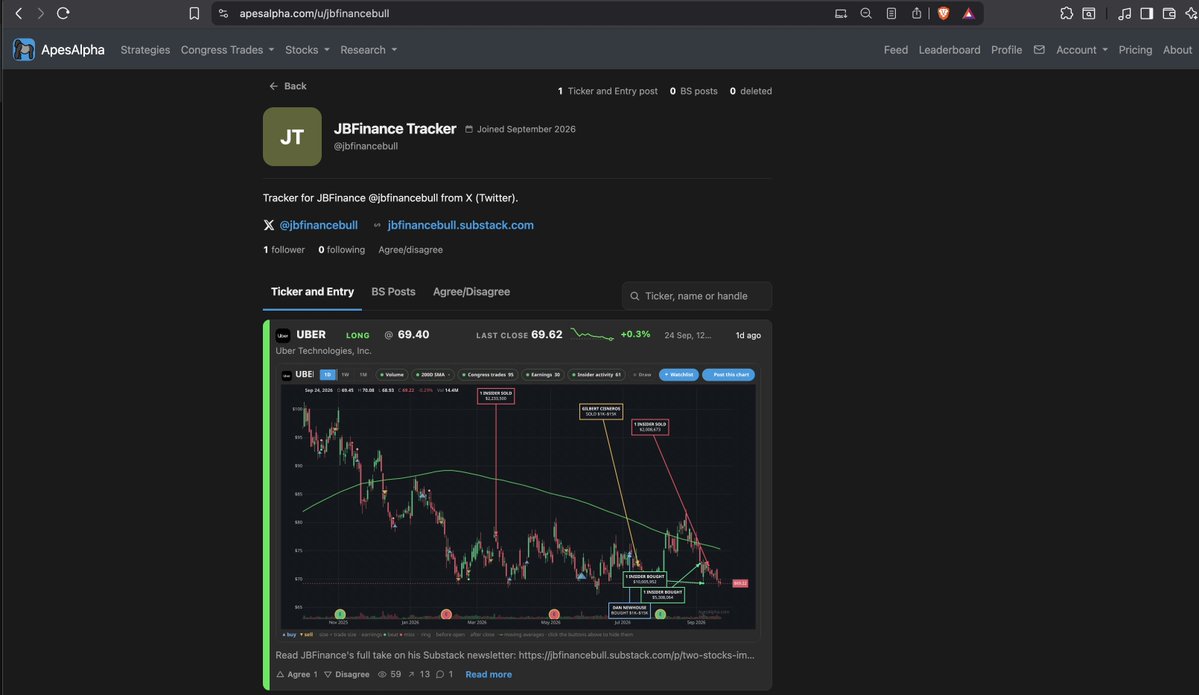Click the zoom magnifier icon in address bar
The width and height of the screenshot is (1199, 695).
[x=866, y=13]
